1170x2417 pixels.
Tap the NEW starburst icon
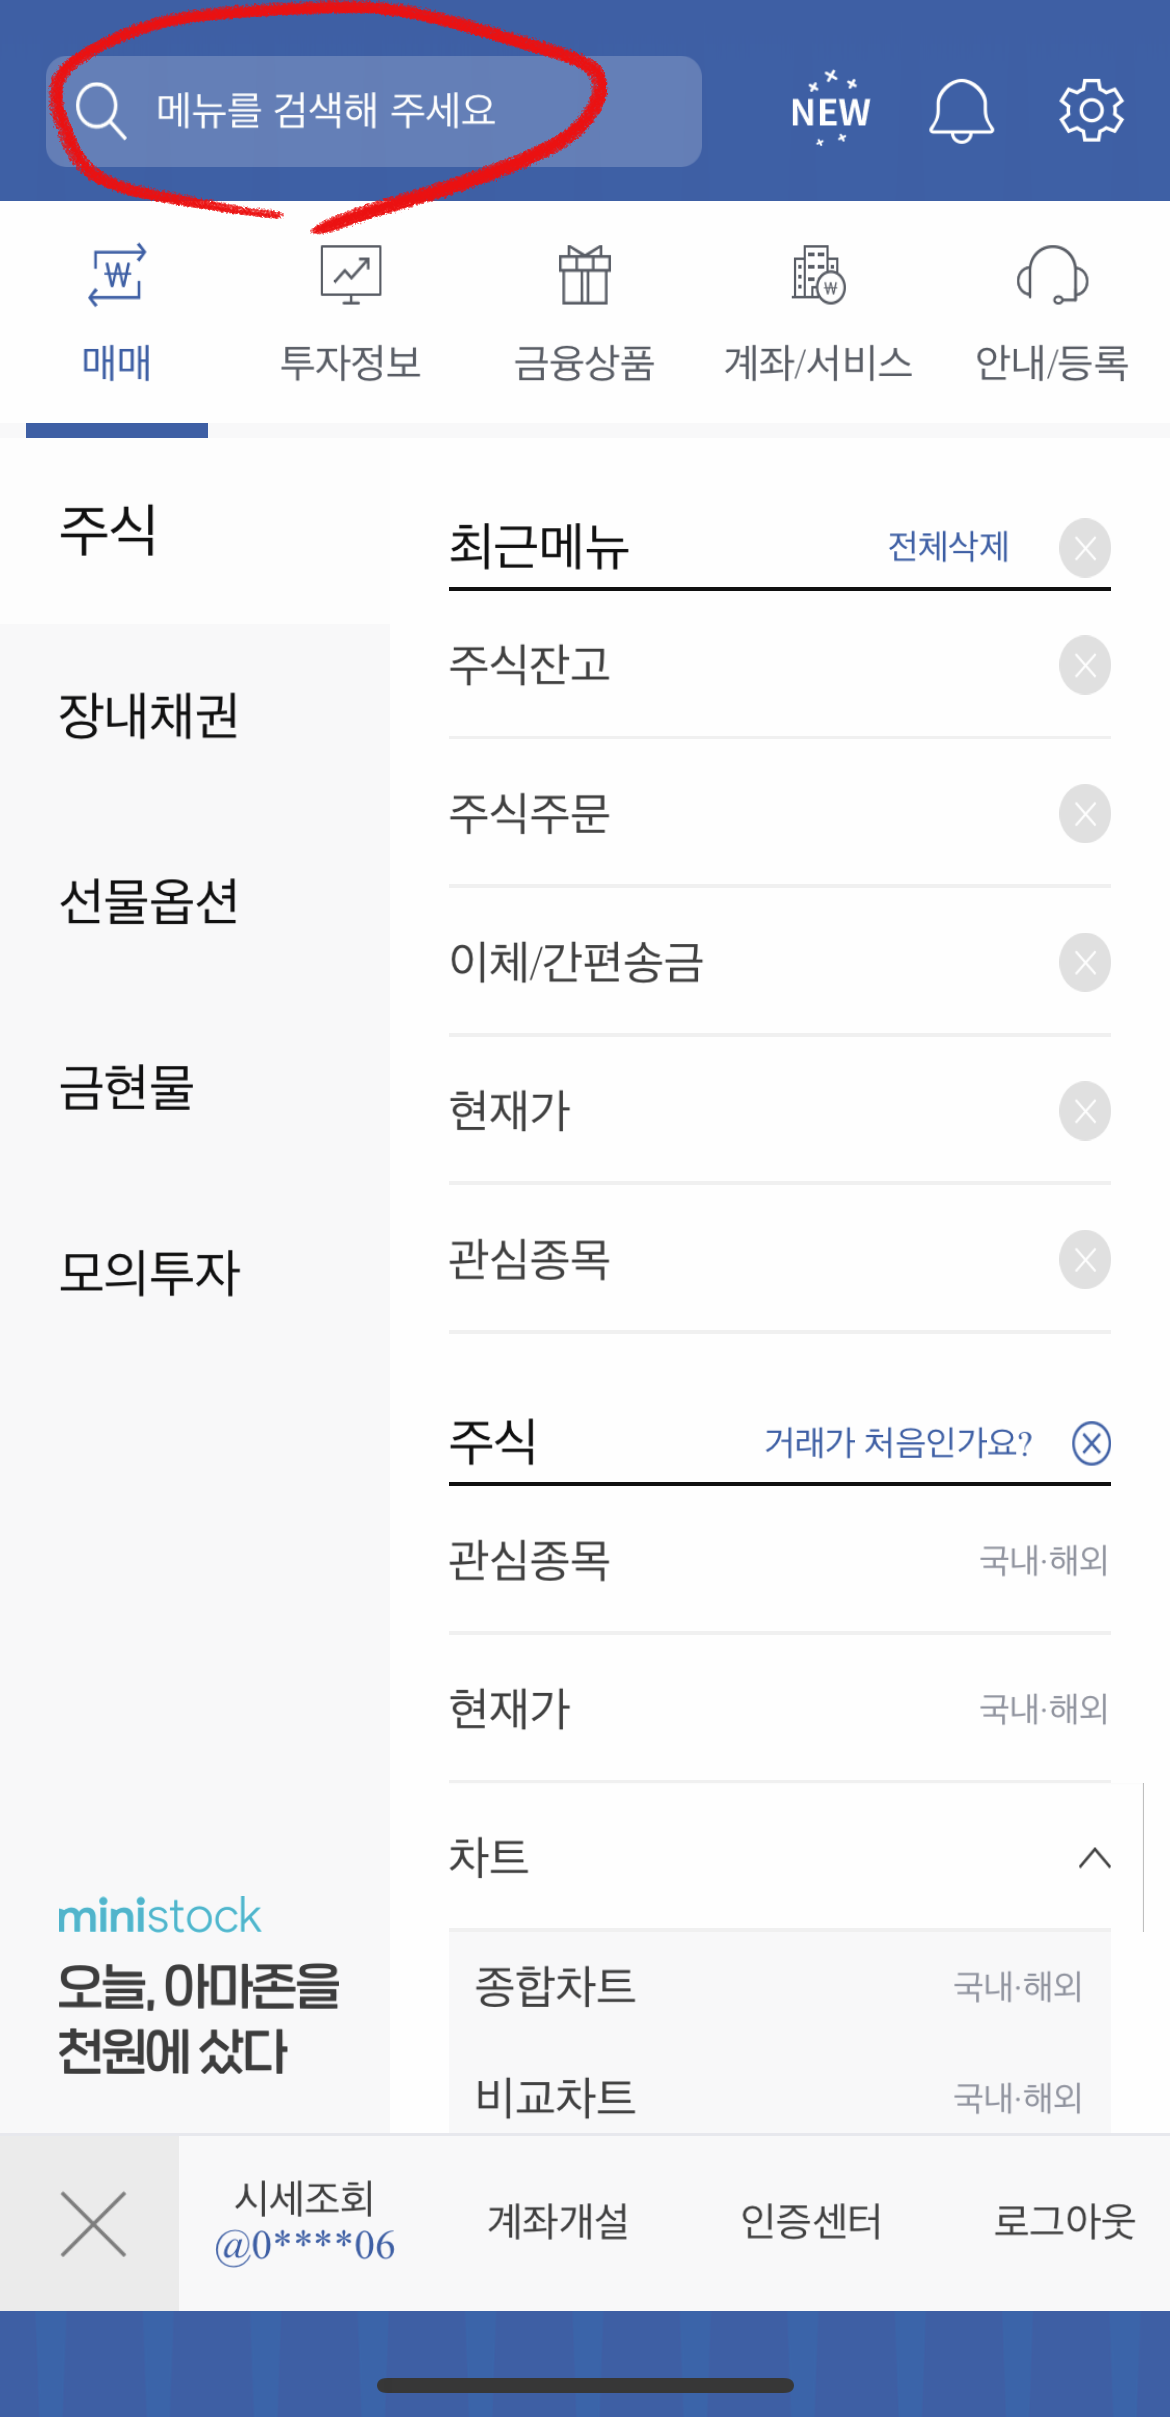tap(830, 110)
